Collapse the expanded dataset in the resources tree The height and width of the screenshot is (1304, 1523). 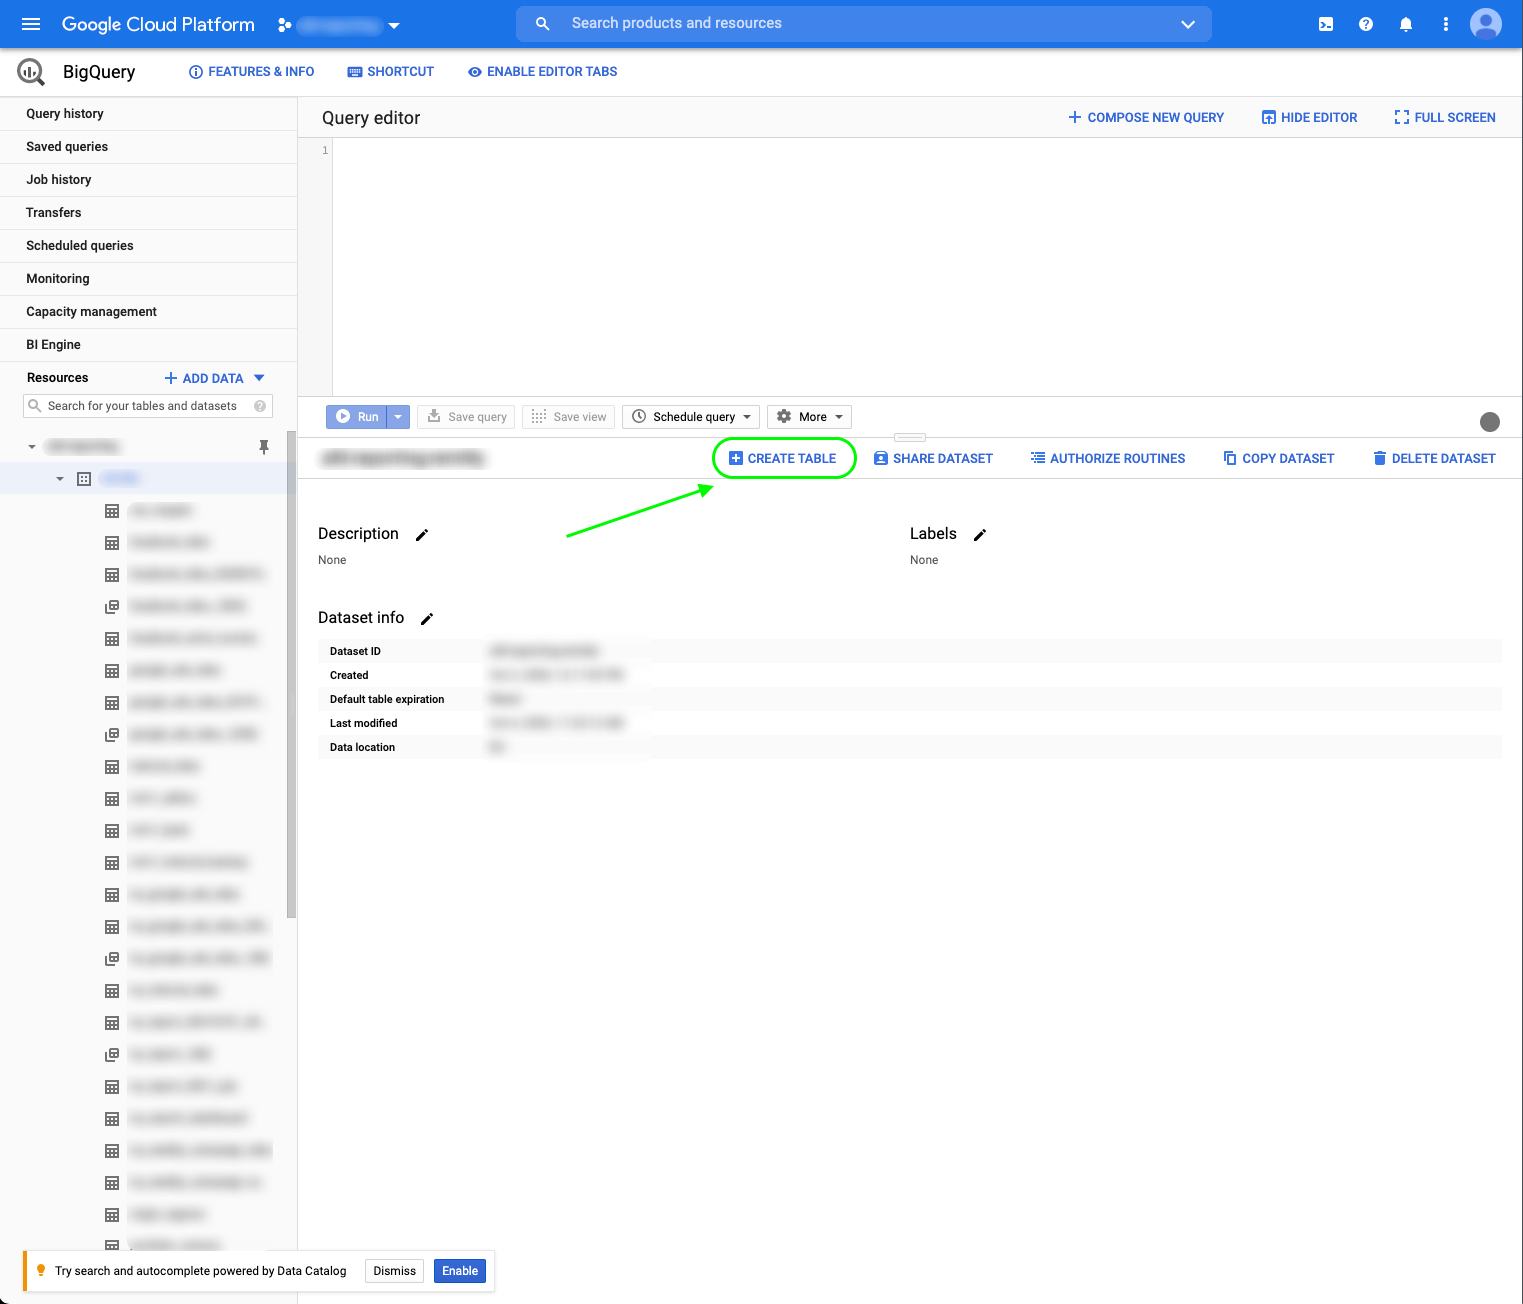[x=59, y=478]
